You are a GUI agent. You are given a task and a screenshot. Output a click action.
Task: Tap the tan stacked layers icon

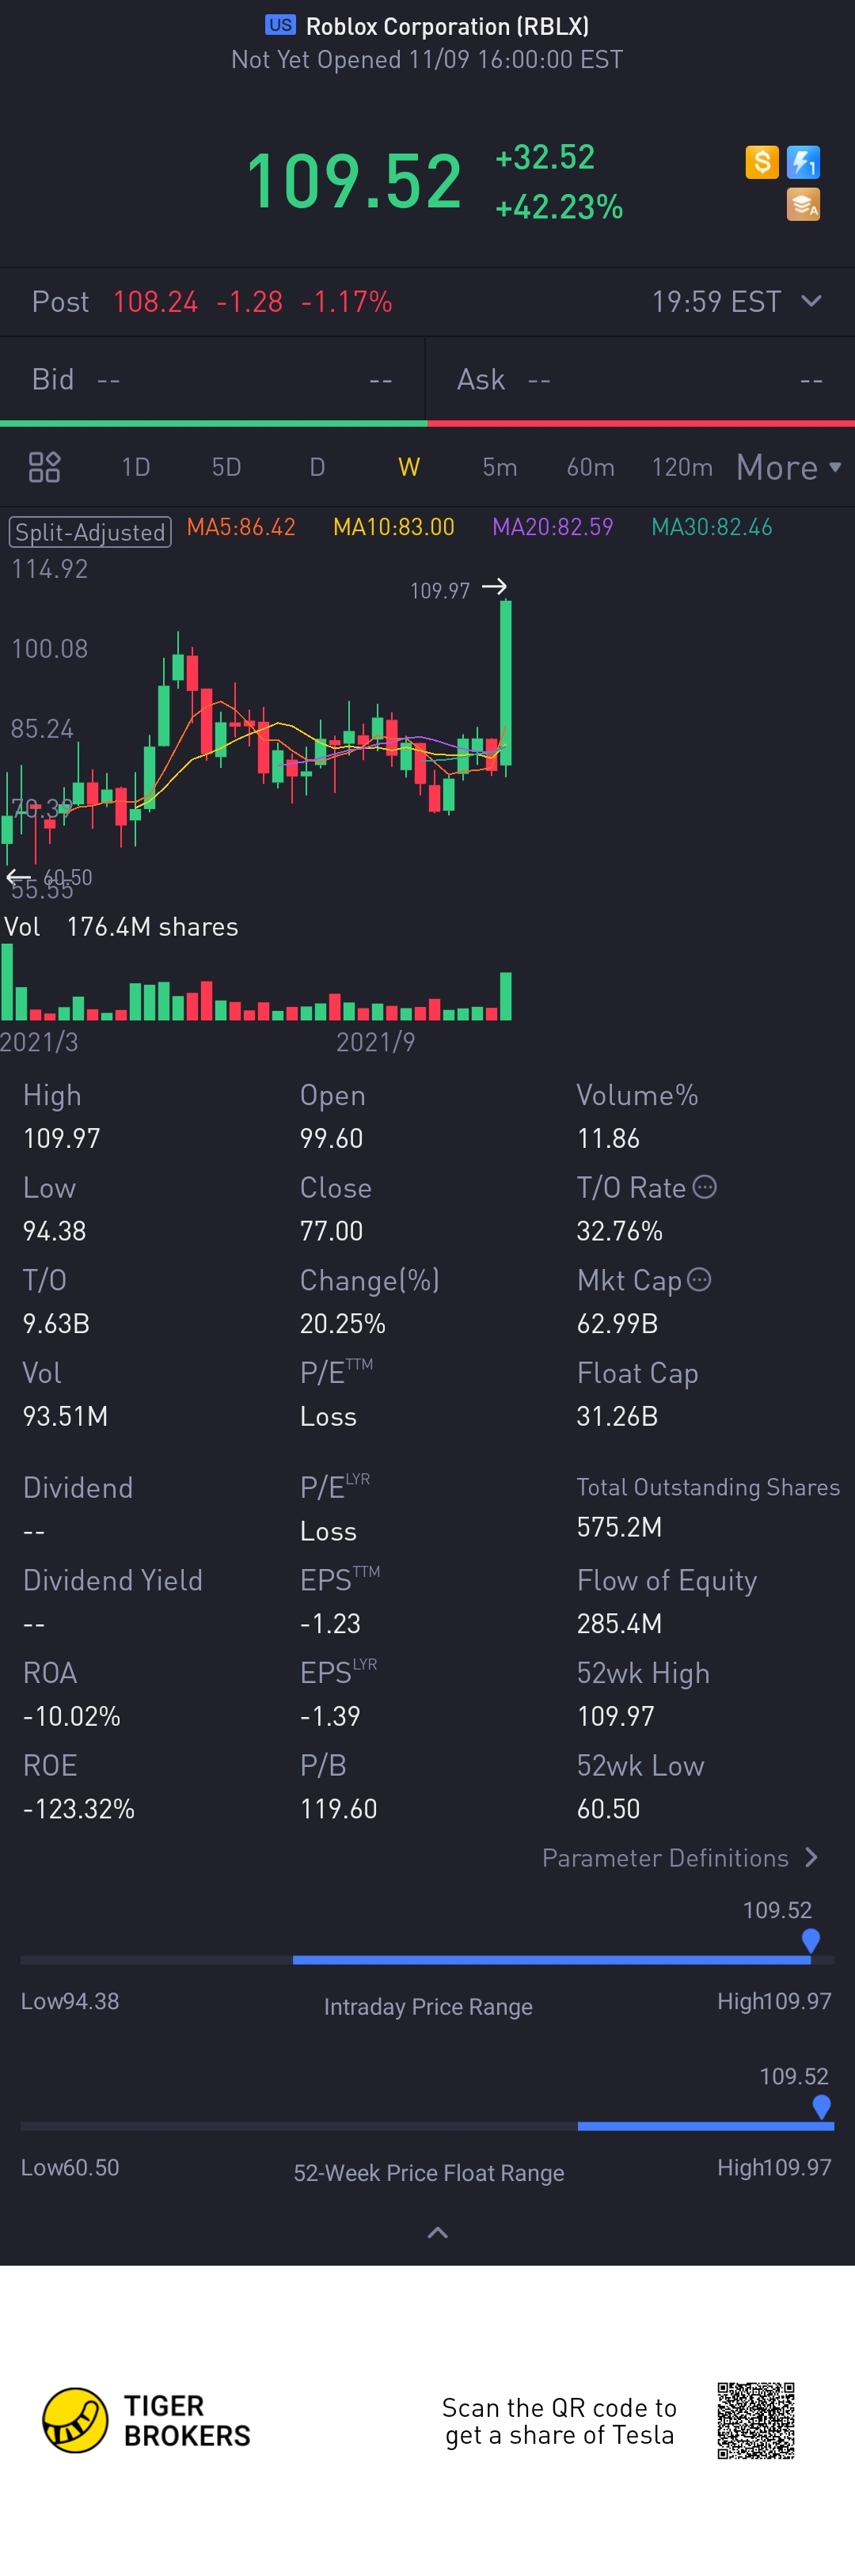coord(803,204)
